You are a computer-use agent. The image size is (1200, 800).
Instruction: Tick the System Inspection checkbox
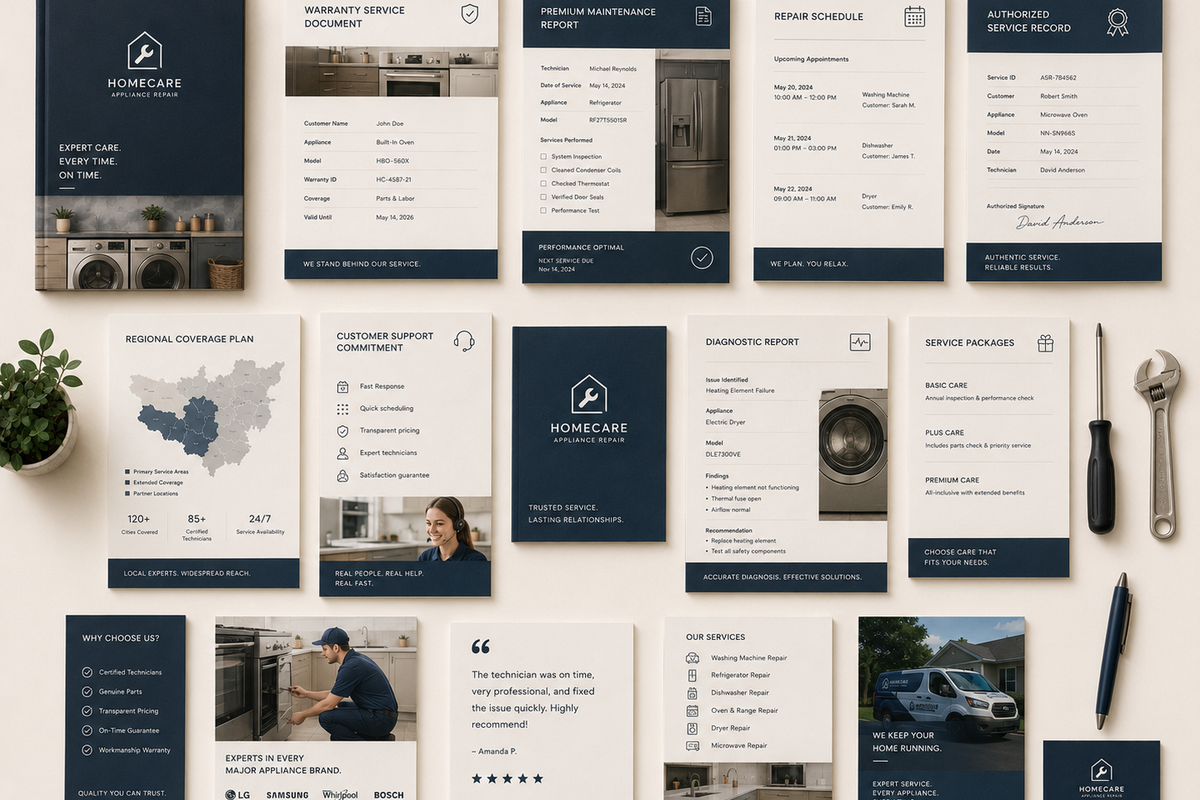point(543,157)
